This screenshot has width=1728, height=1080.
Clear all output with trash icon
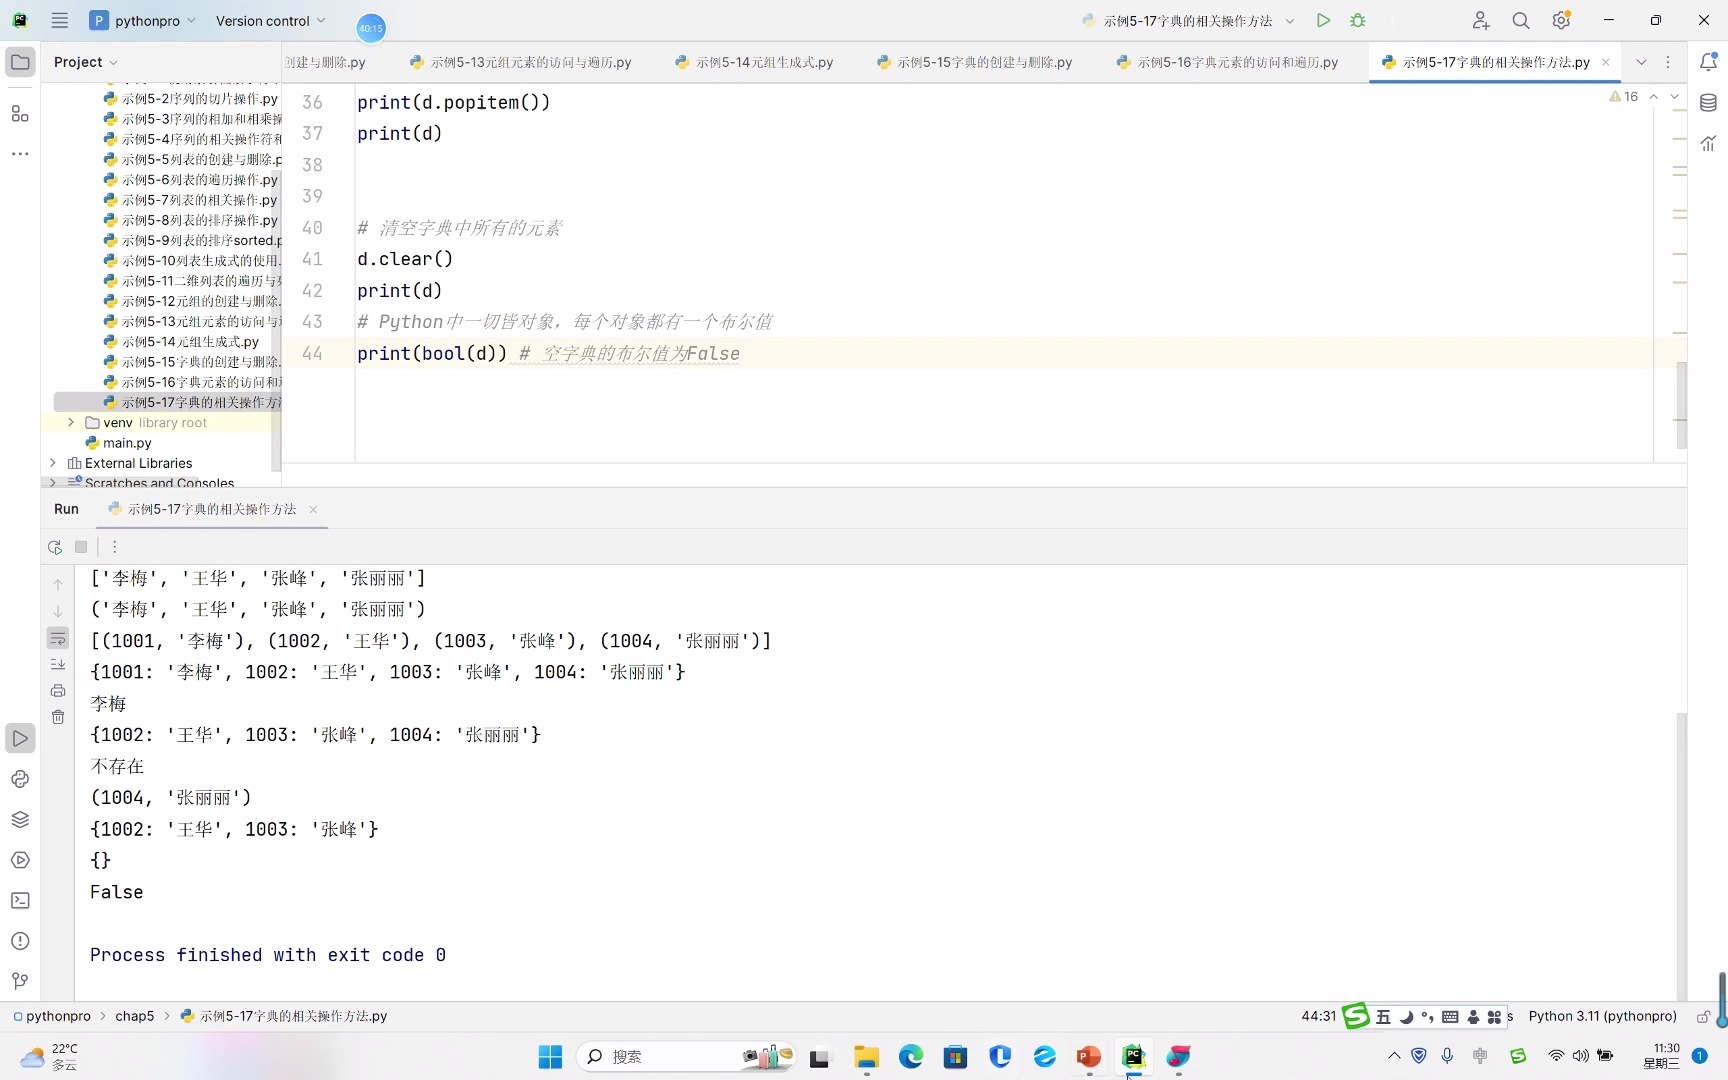58,717
